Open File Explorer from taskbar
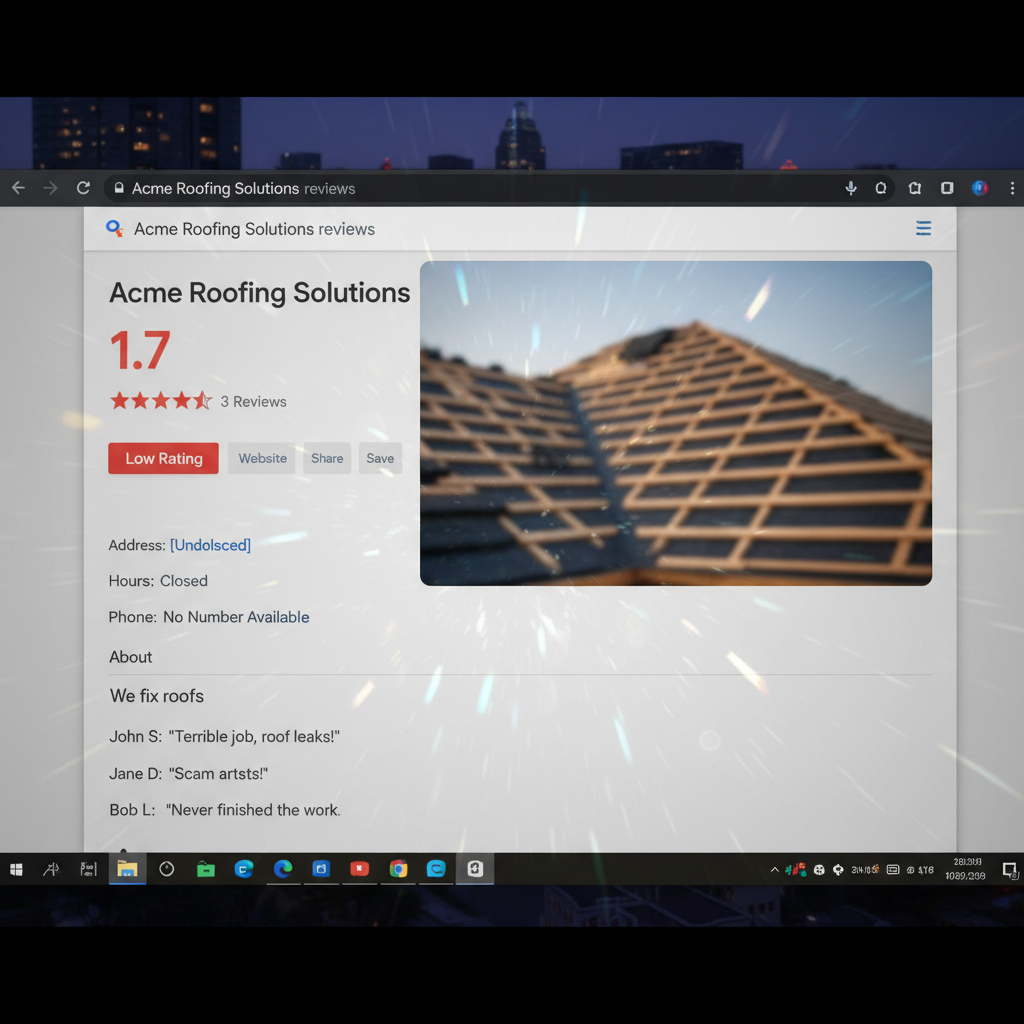Screen dimensions: 1024x1024 click(x=127, y=869)
